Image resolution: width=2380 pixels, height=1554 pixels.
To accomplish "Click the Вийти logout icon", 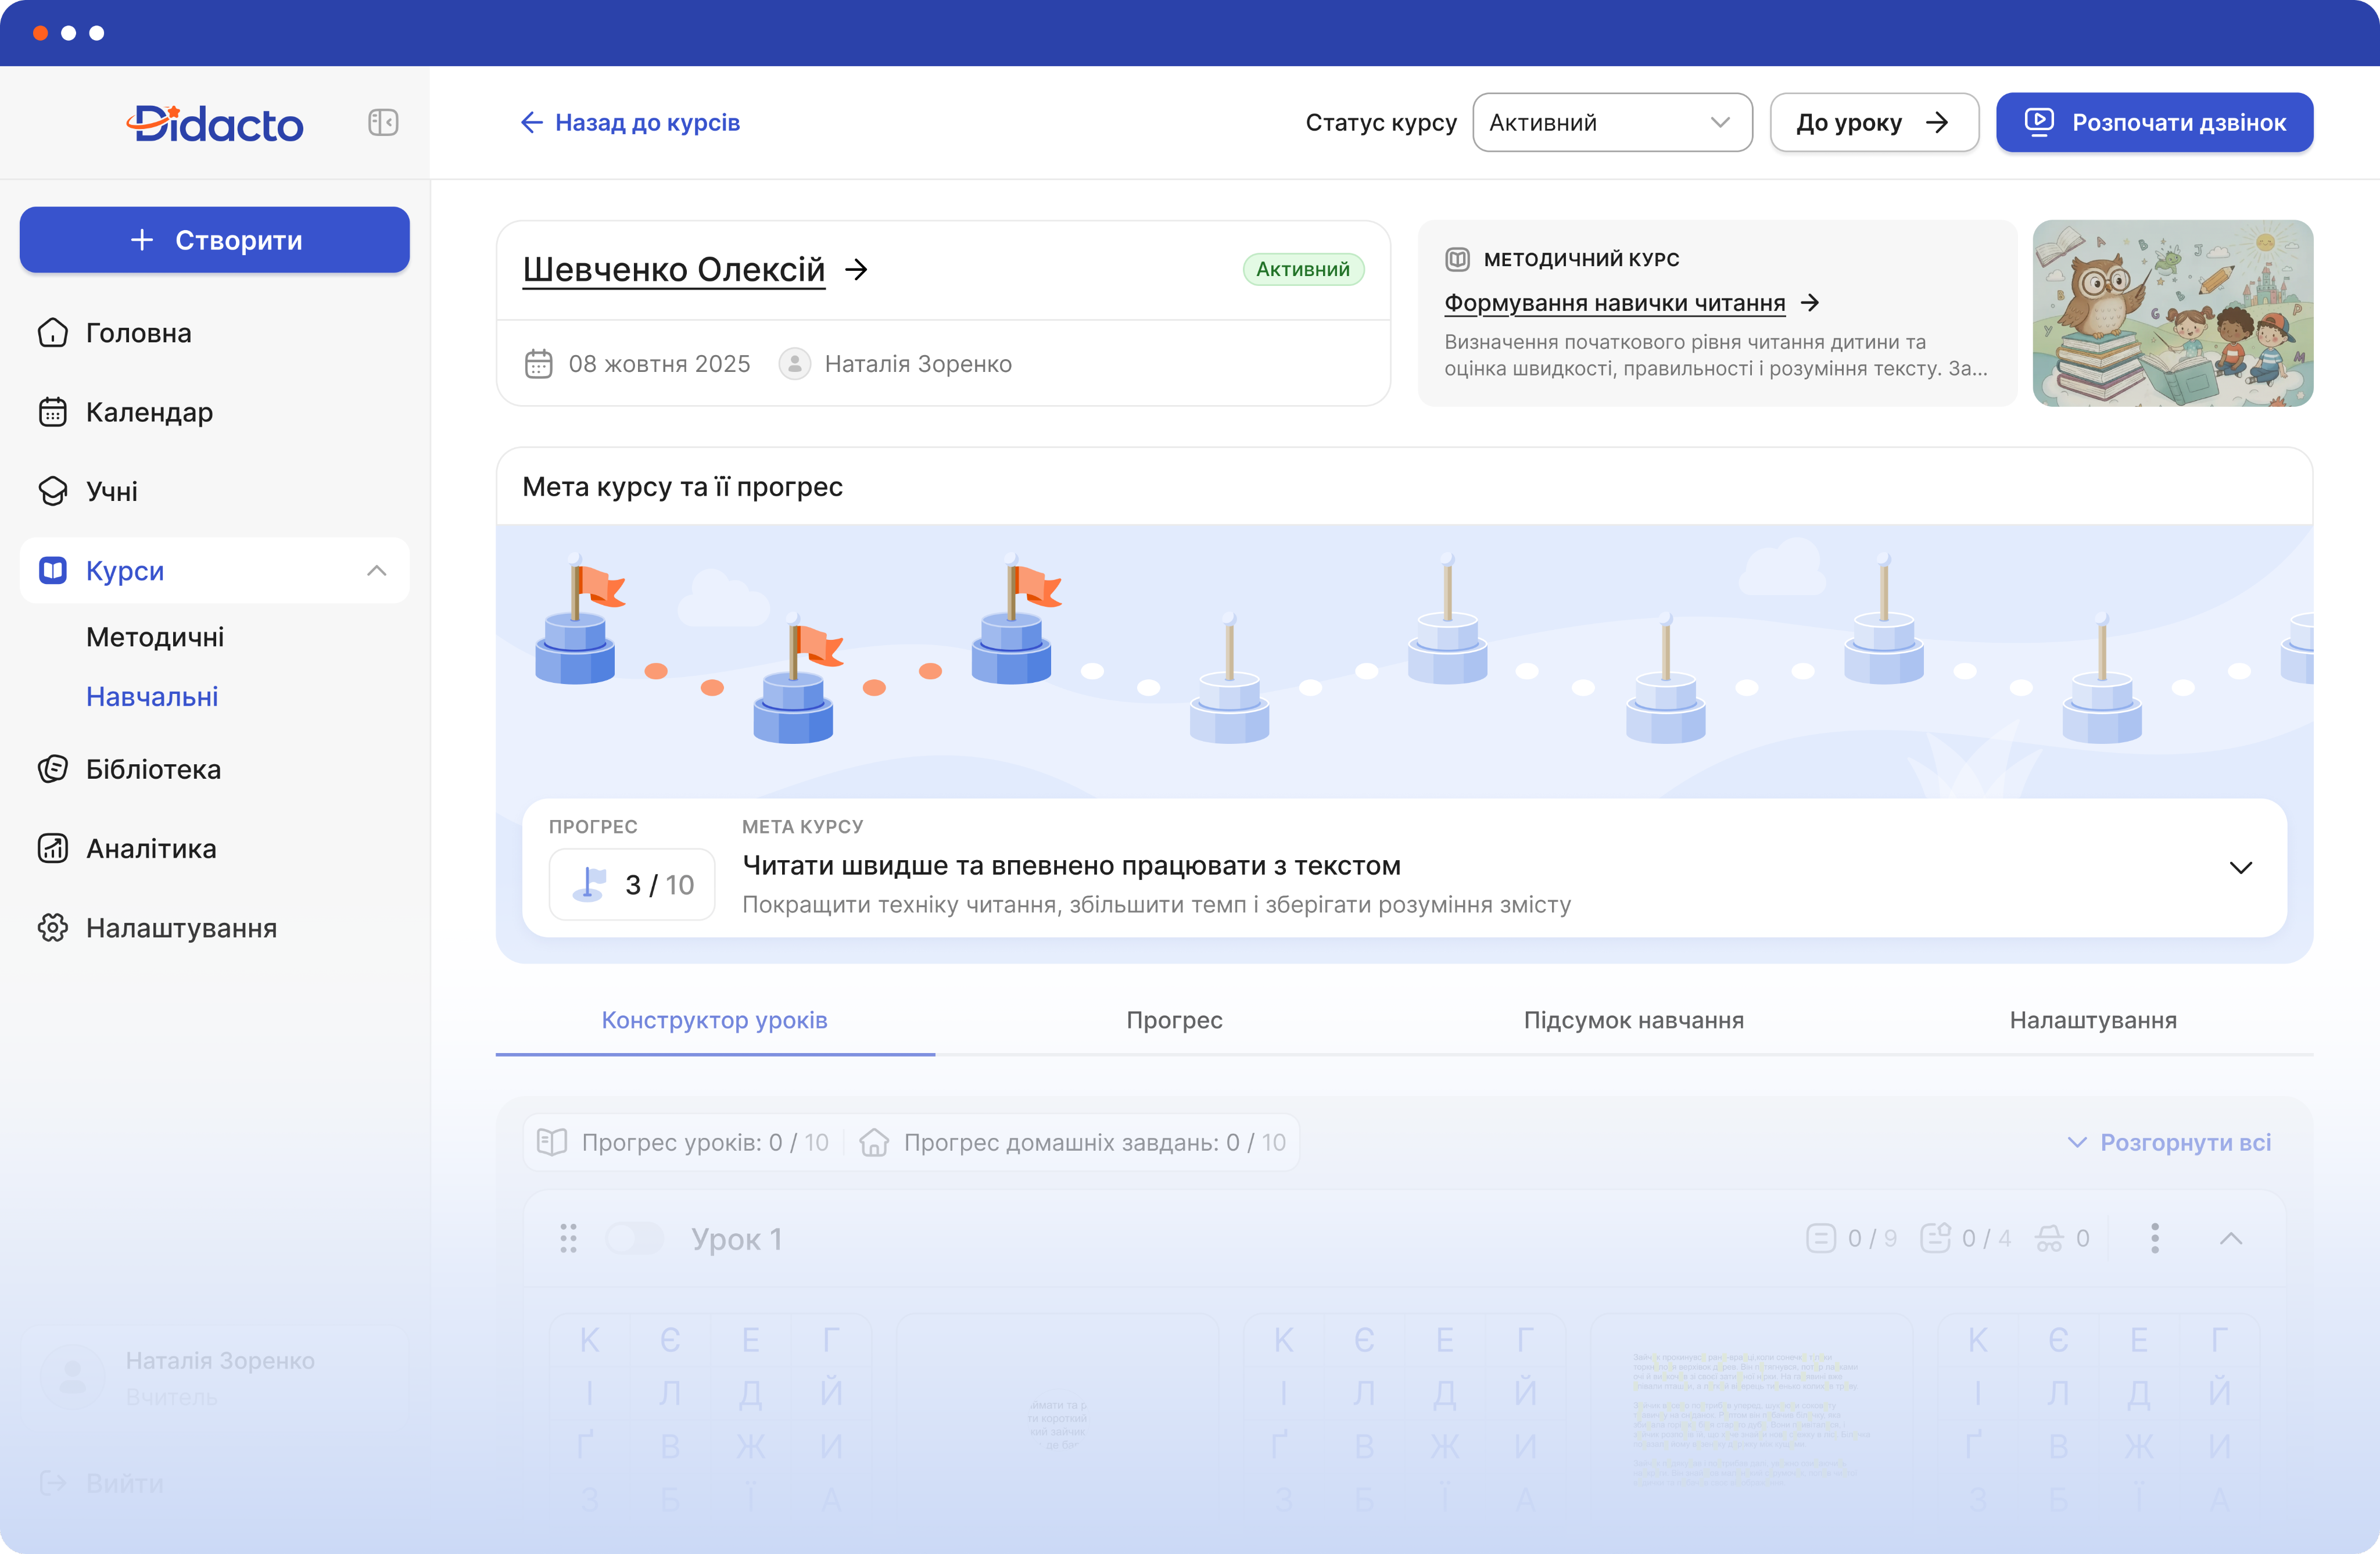I will [x=53, y=1483].
